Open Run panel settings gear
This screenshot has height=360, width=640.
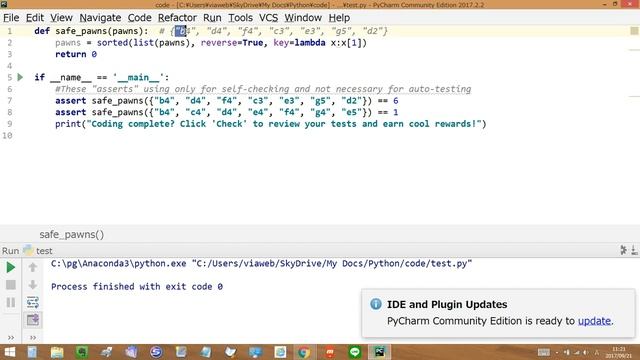623,250
